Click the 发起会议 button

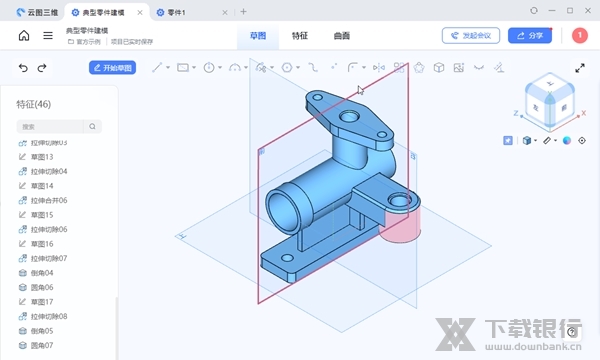(471, 36)
